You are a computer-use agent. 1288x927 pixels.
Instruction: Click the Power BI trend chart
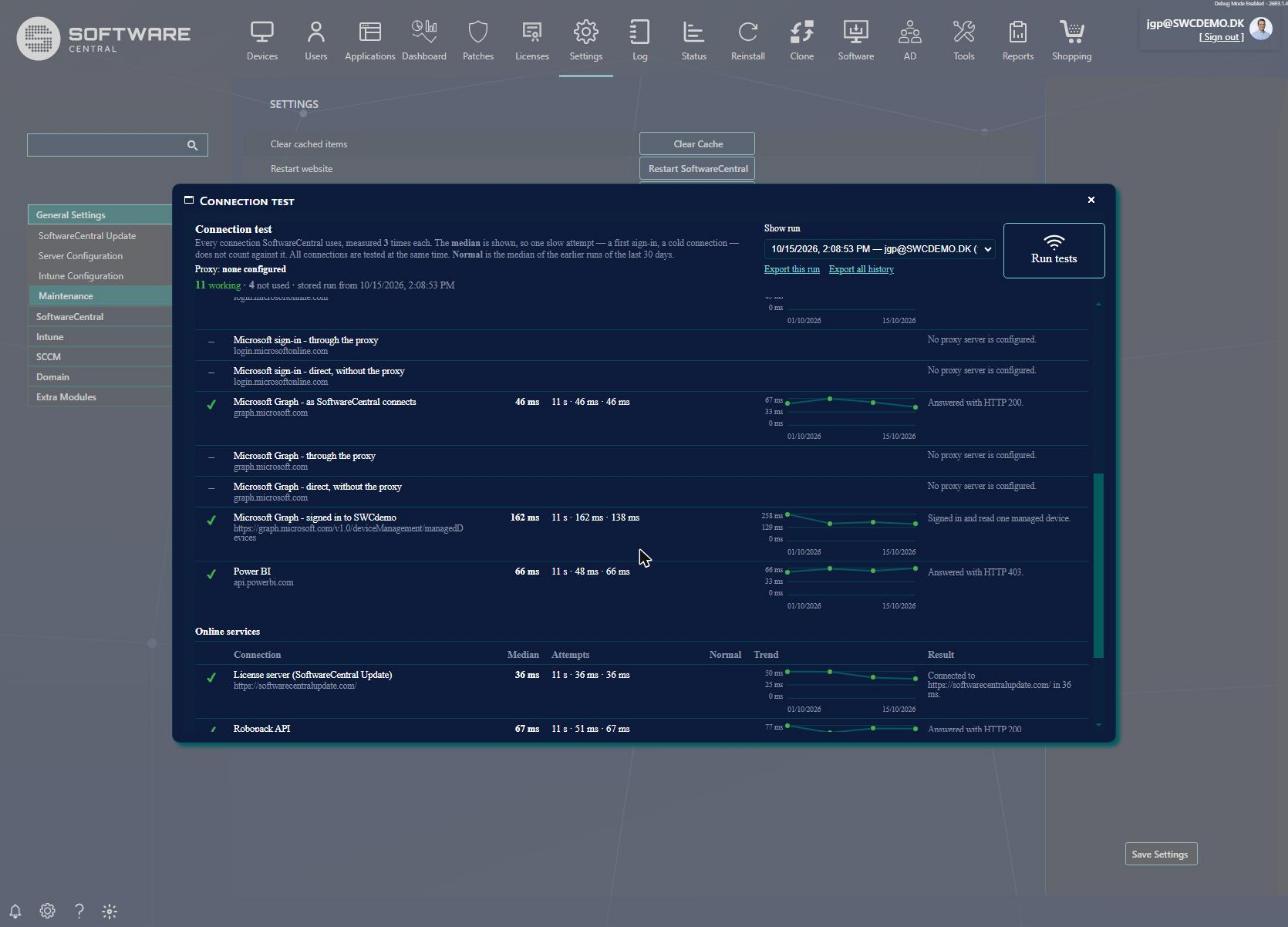coord(842,585)
